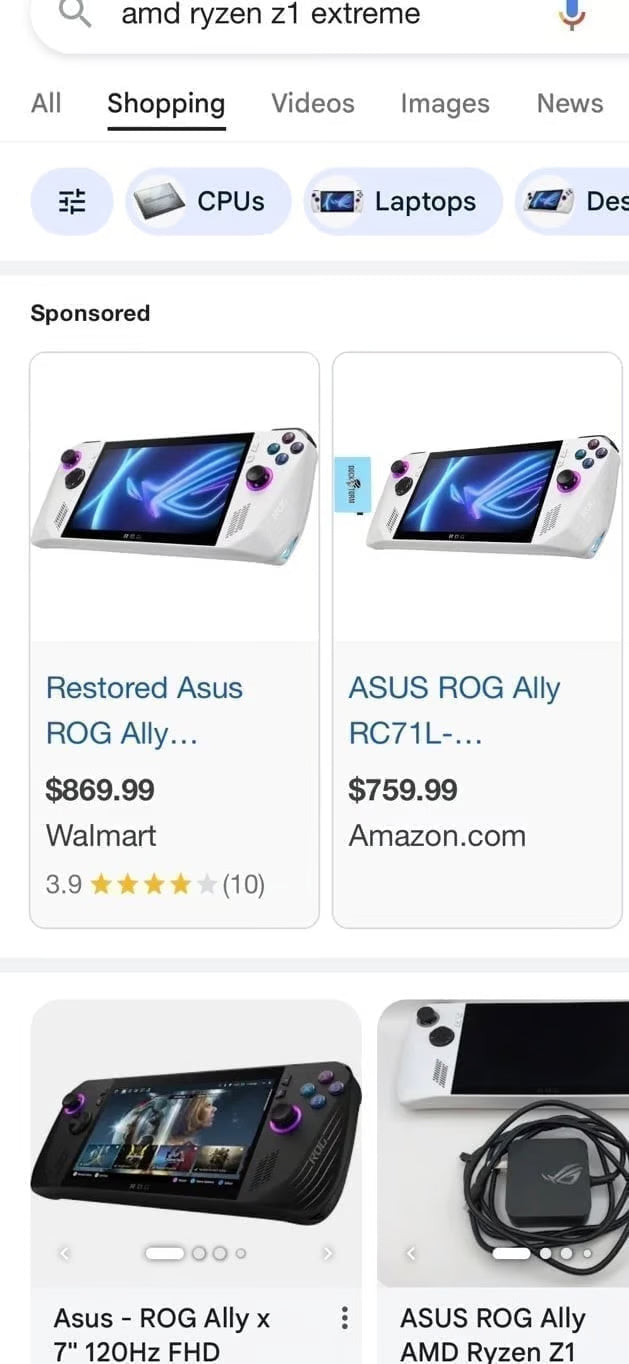The image size is (629, 1364).
Task: Open Restored Asus ROG Ally listing
Action: click(x=144, y=711)
